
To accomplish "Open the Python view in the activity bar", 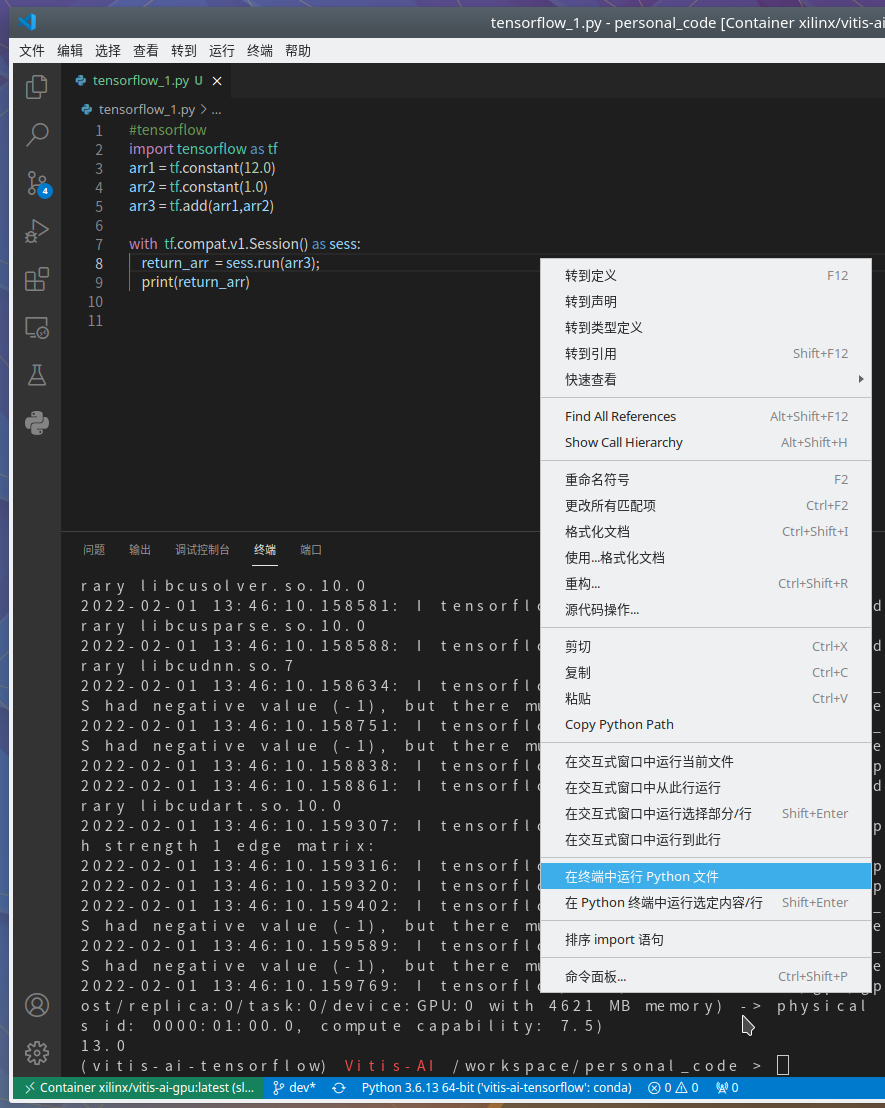I will pos(37,423).
